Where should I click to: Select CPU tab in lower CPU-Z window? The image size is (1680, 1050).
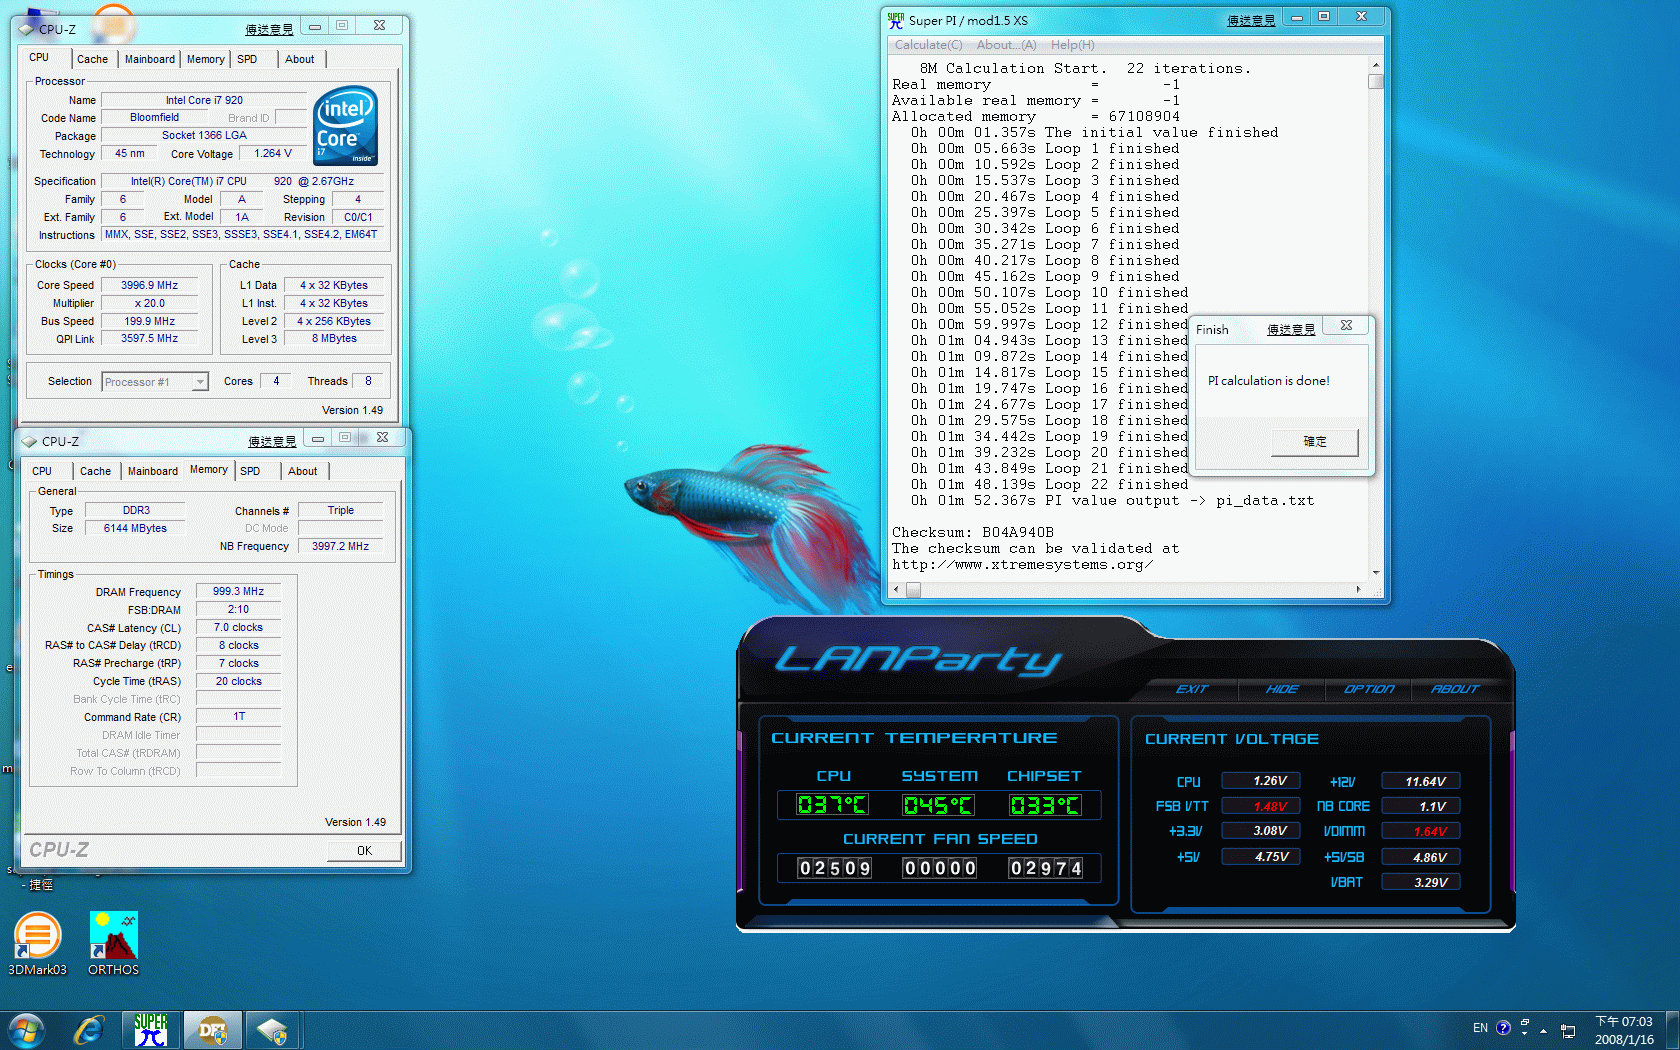pos(42,471)
